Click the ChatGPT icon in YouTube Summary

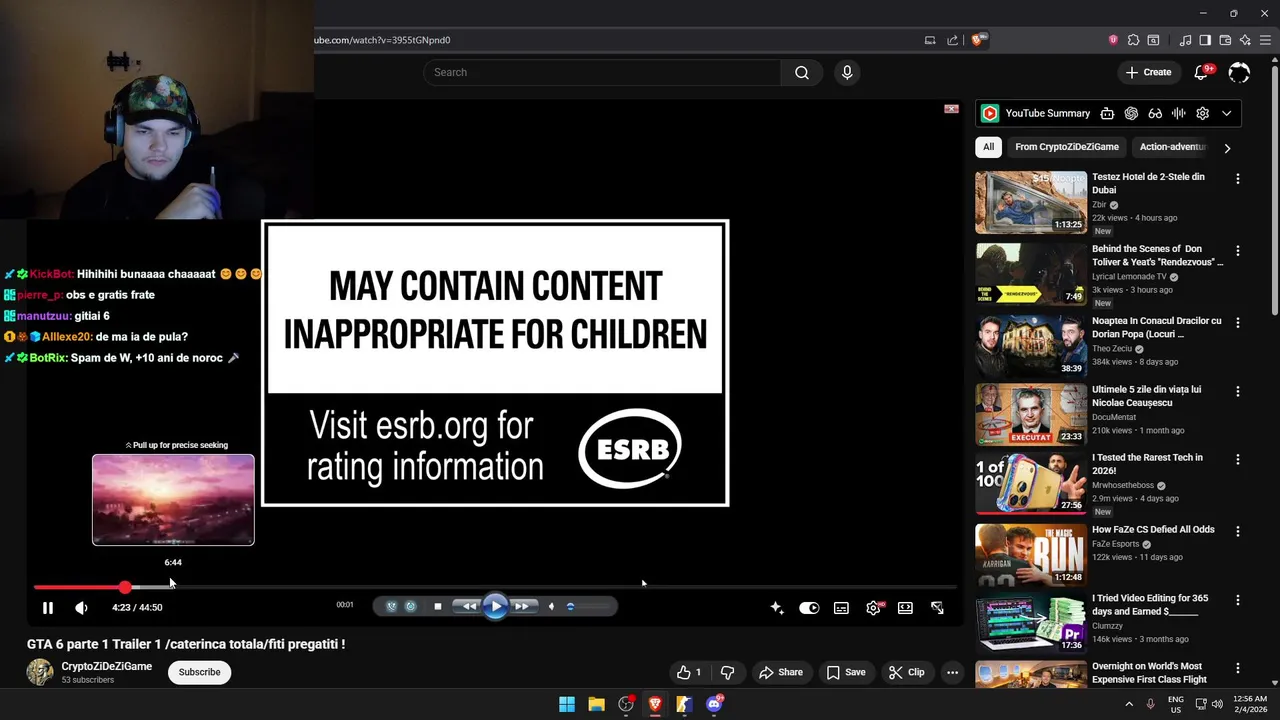click(x=1131, y=113)
